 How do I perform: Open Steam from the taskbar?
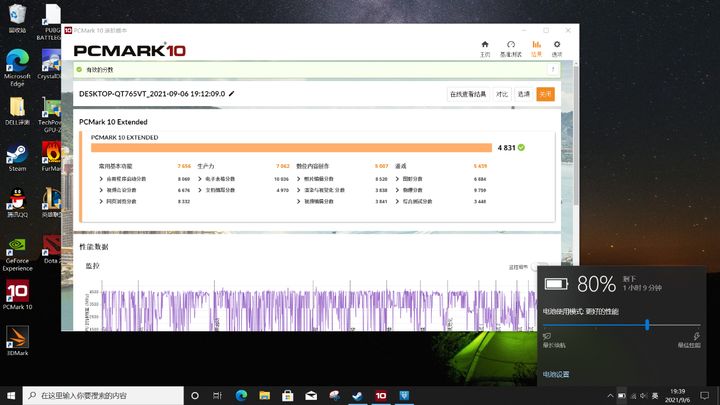pos(357,395)
